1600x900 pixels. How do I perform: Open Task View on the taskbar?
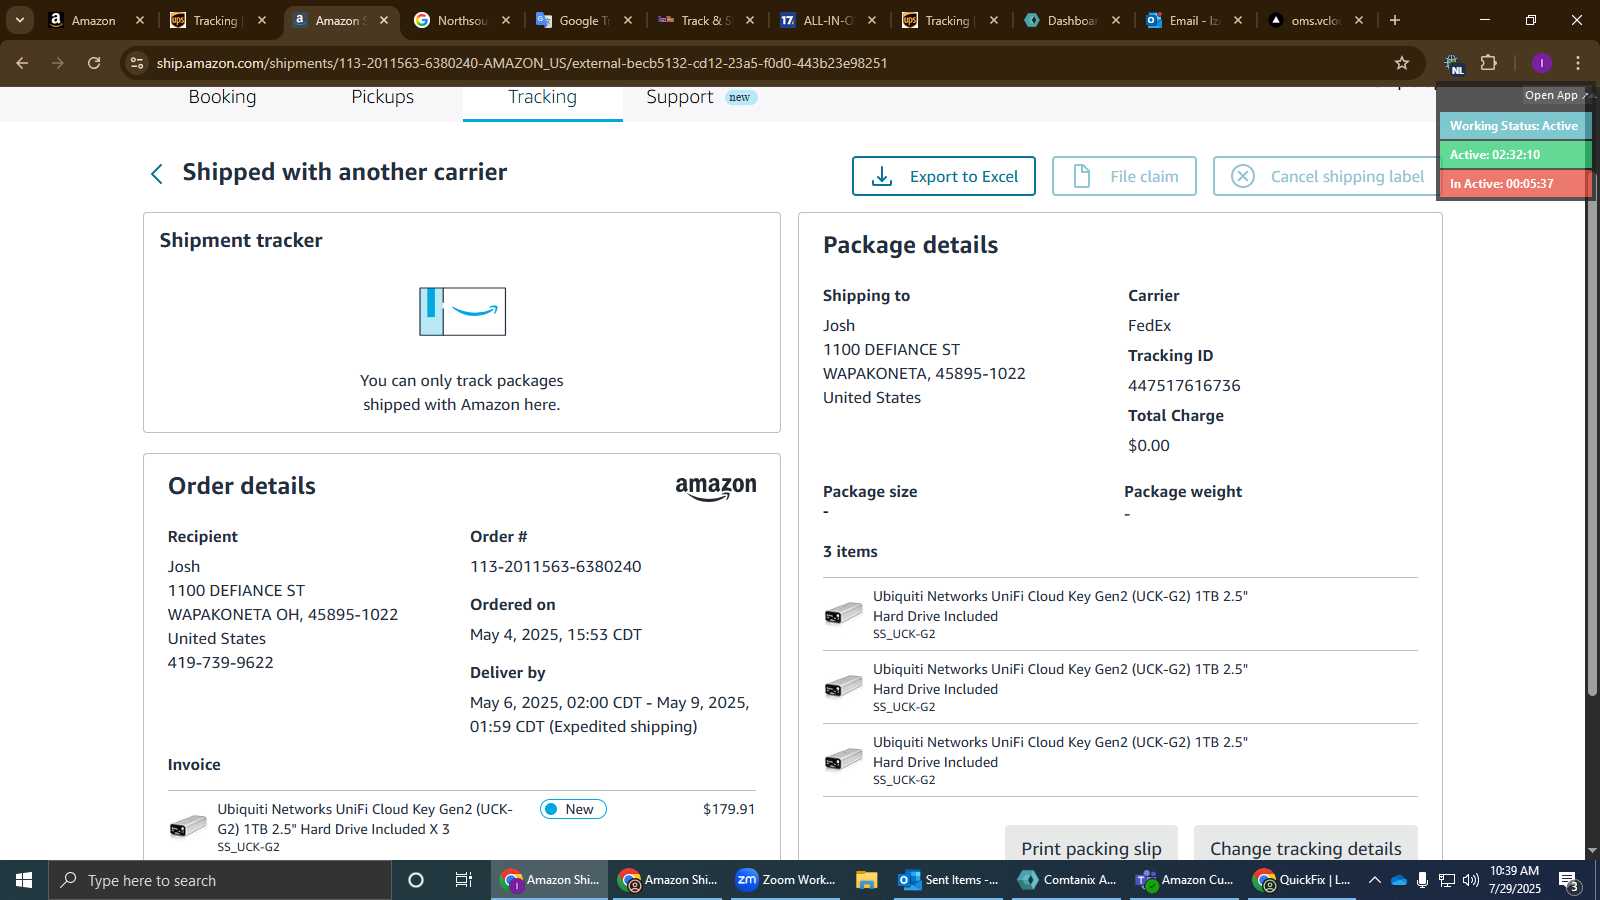(x=464, y=880)
